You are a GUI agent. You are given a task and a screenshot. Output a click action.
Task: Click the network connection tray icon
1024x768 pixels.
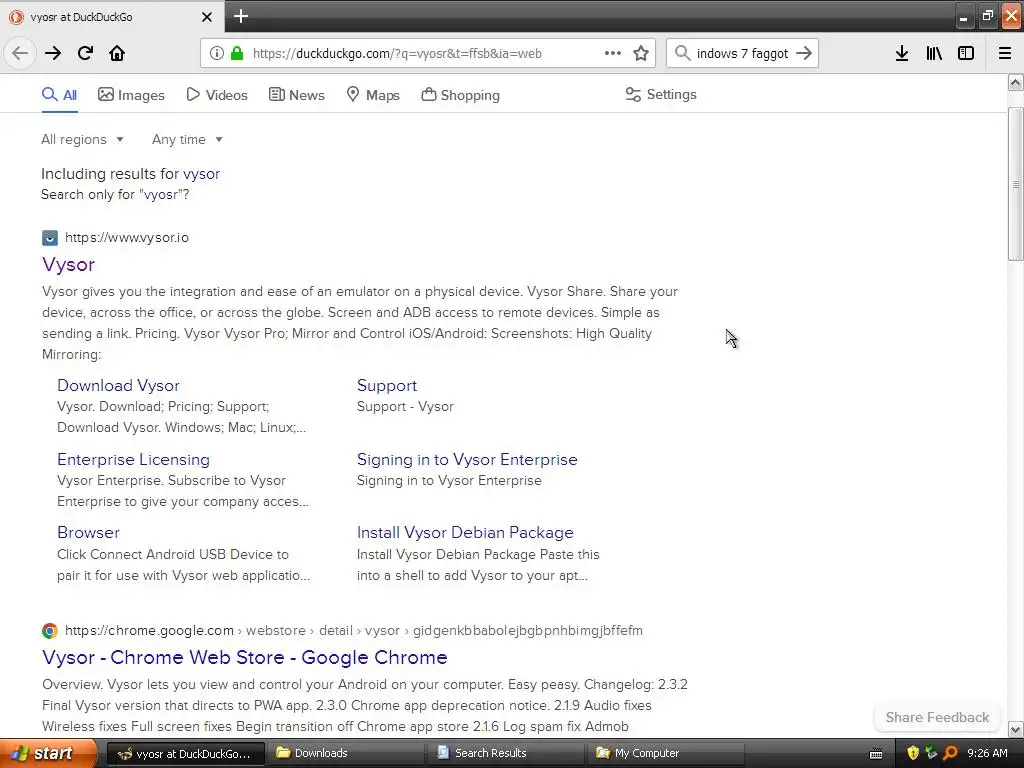931,753
